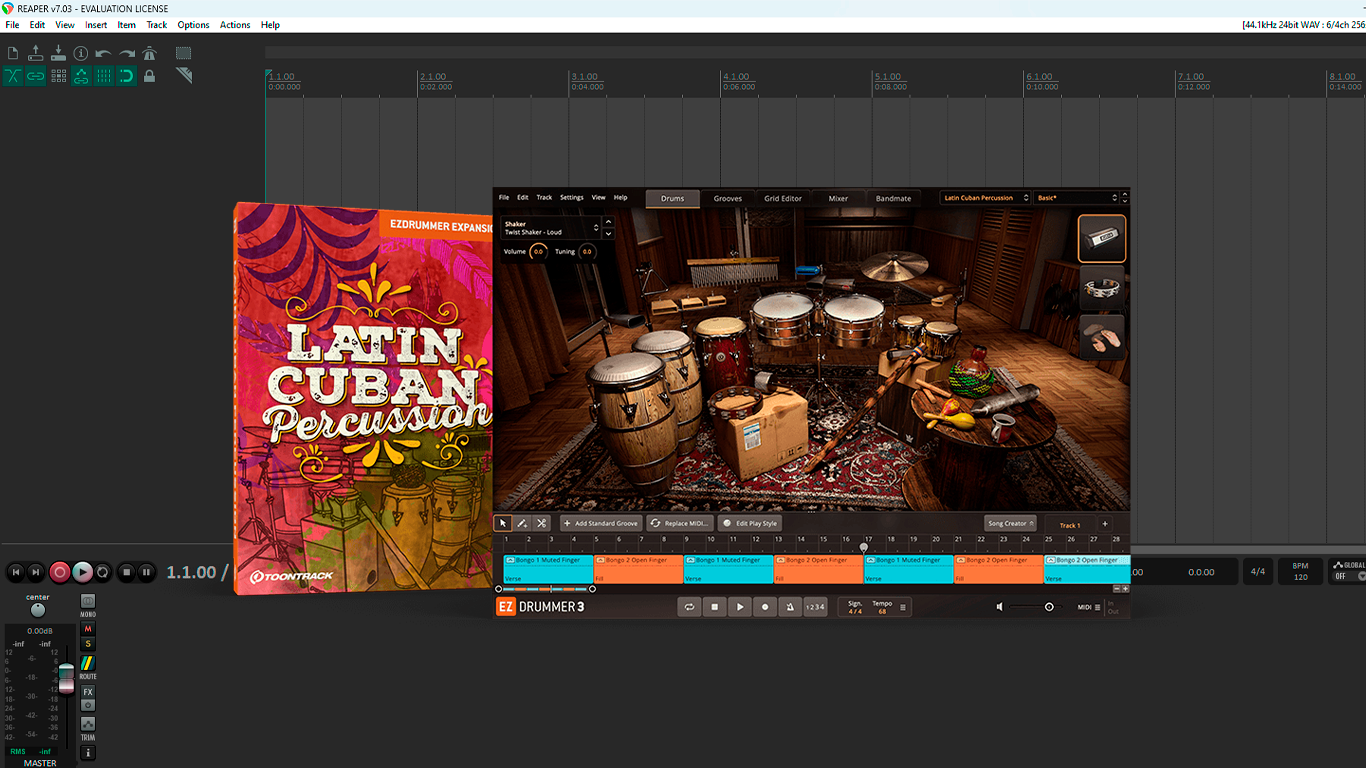This screenshot has width=1366, height=768.
Task: Click EZdrummer play button
Action: pos(740,607)
